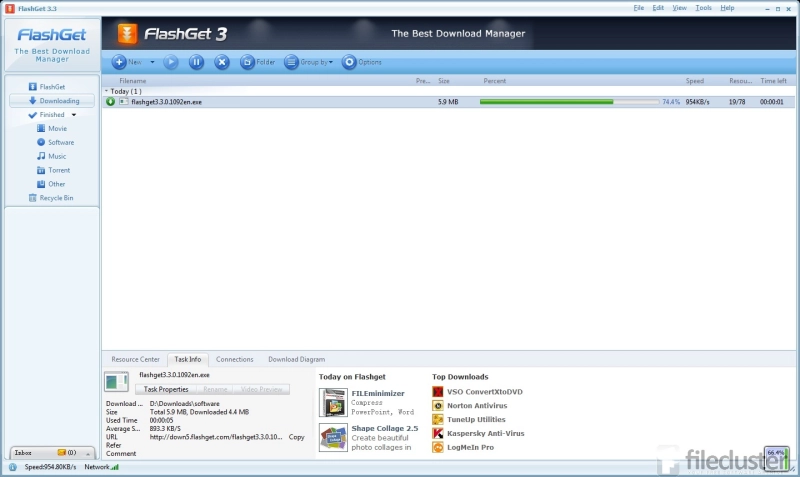
Task: Switch to the Connections tab
Action: pyautogui.click(x=235, y=359)
